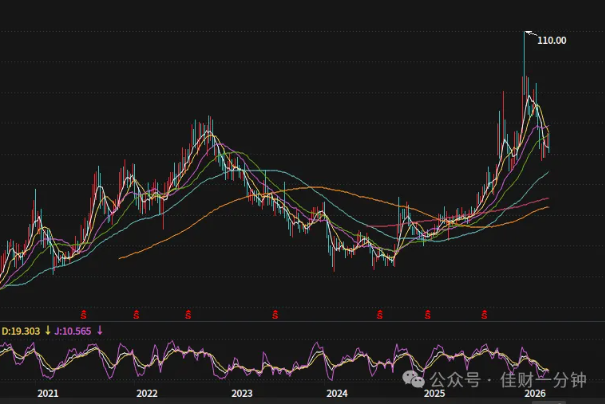Click the 公众号 text in the watermark

(x=456, y=380)
